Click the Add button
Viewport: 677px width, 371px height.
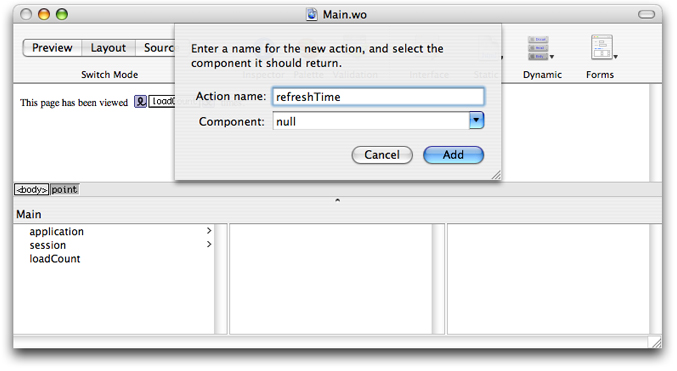pos(453,155)
